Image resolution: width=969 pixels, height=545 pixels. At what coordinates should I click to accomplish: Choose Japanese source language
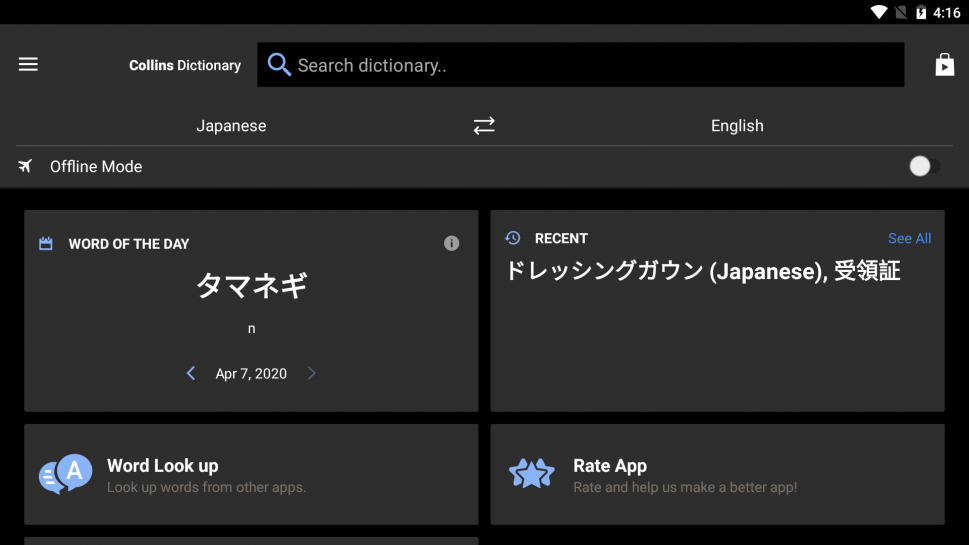coord(231,125)
